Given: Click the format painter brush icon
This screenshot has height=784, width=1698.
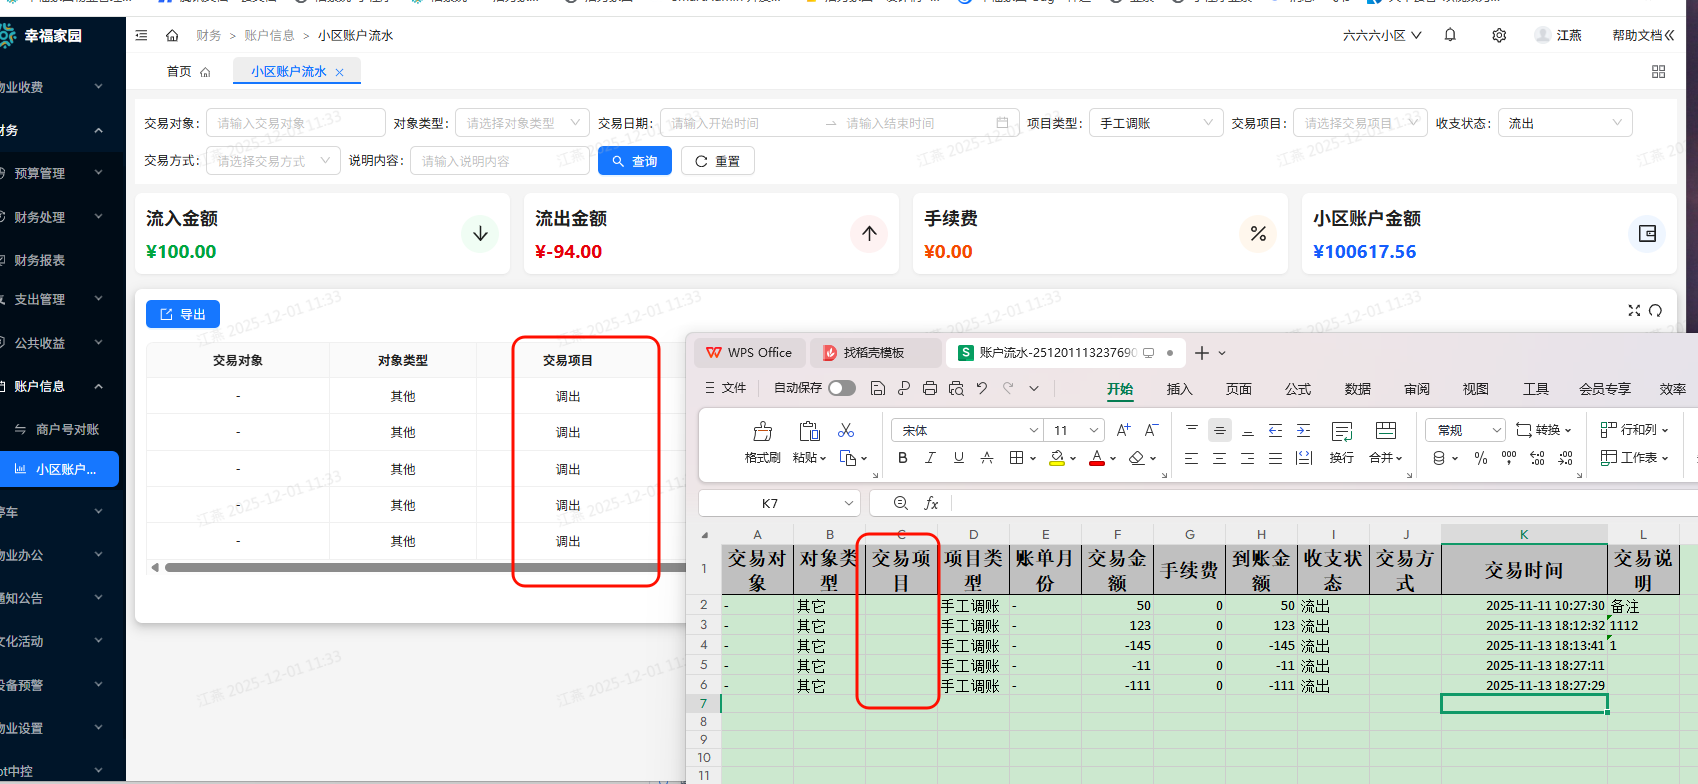Looking at the screenshot, I should point(762,431).
